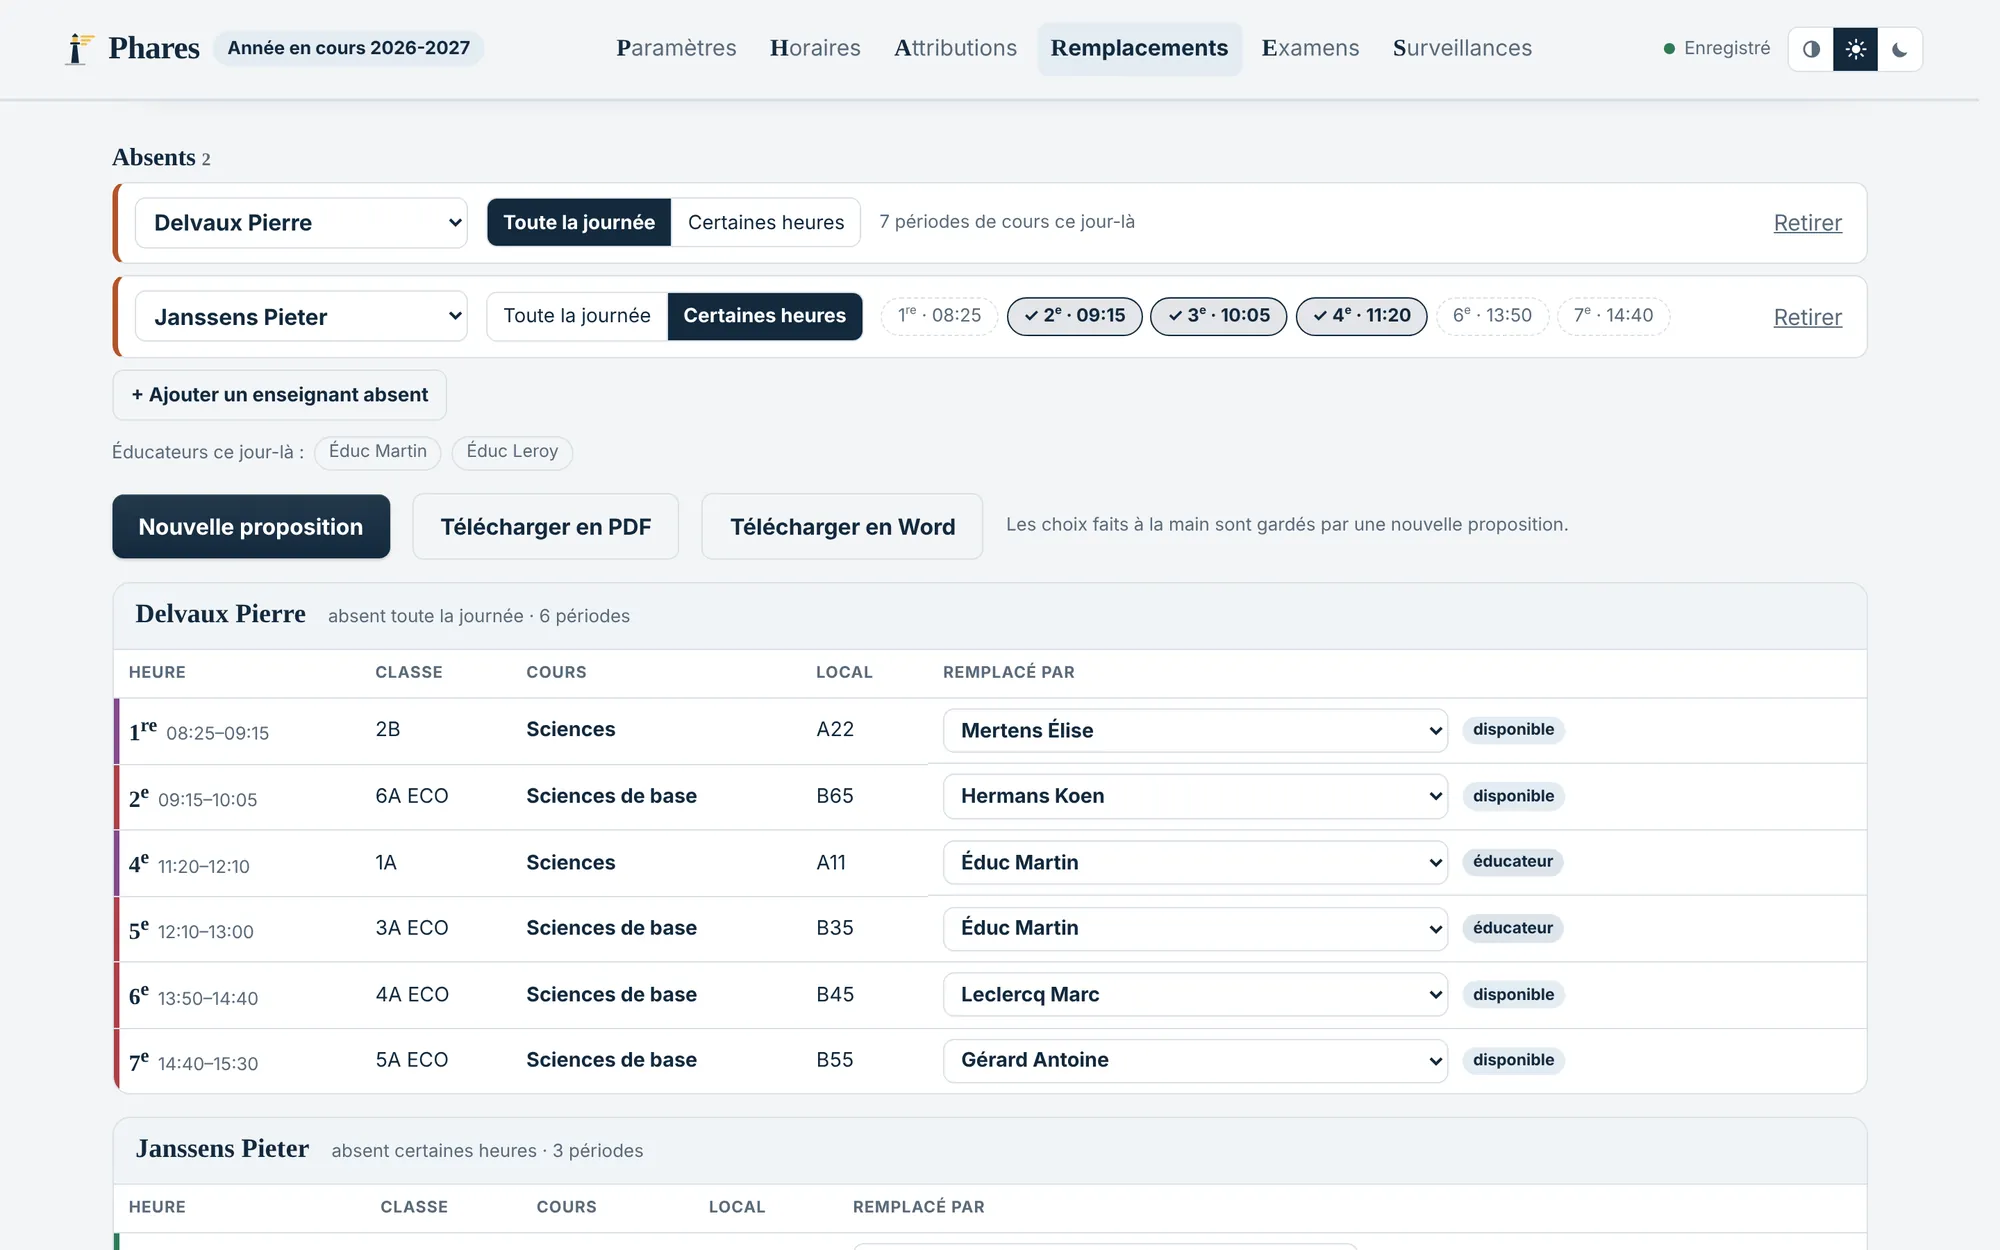
Task: Open the Janssens Pieter absent teacher dropdown
Action: pos(301,317)
